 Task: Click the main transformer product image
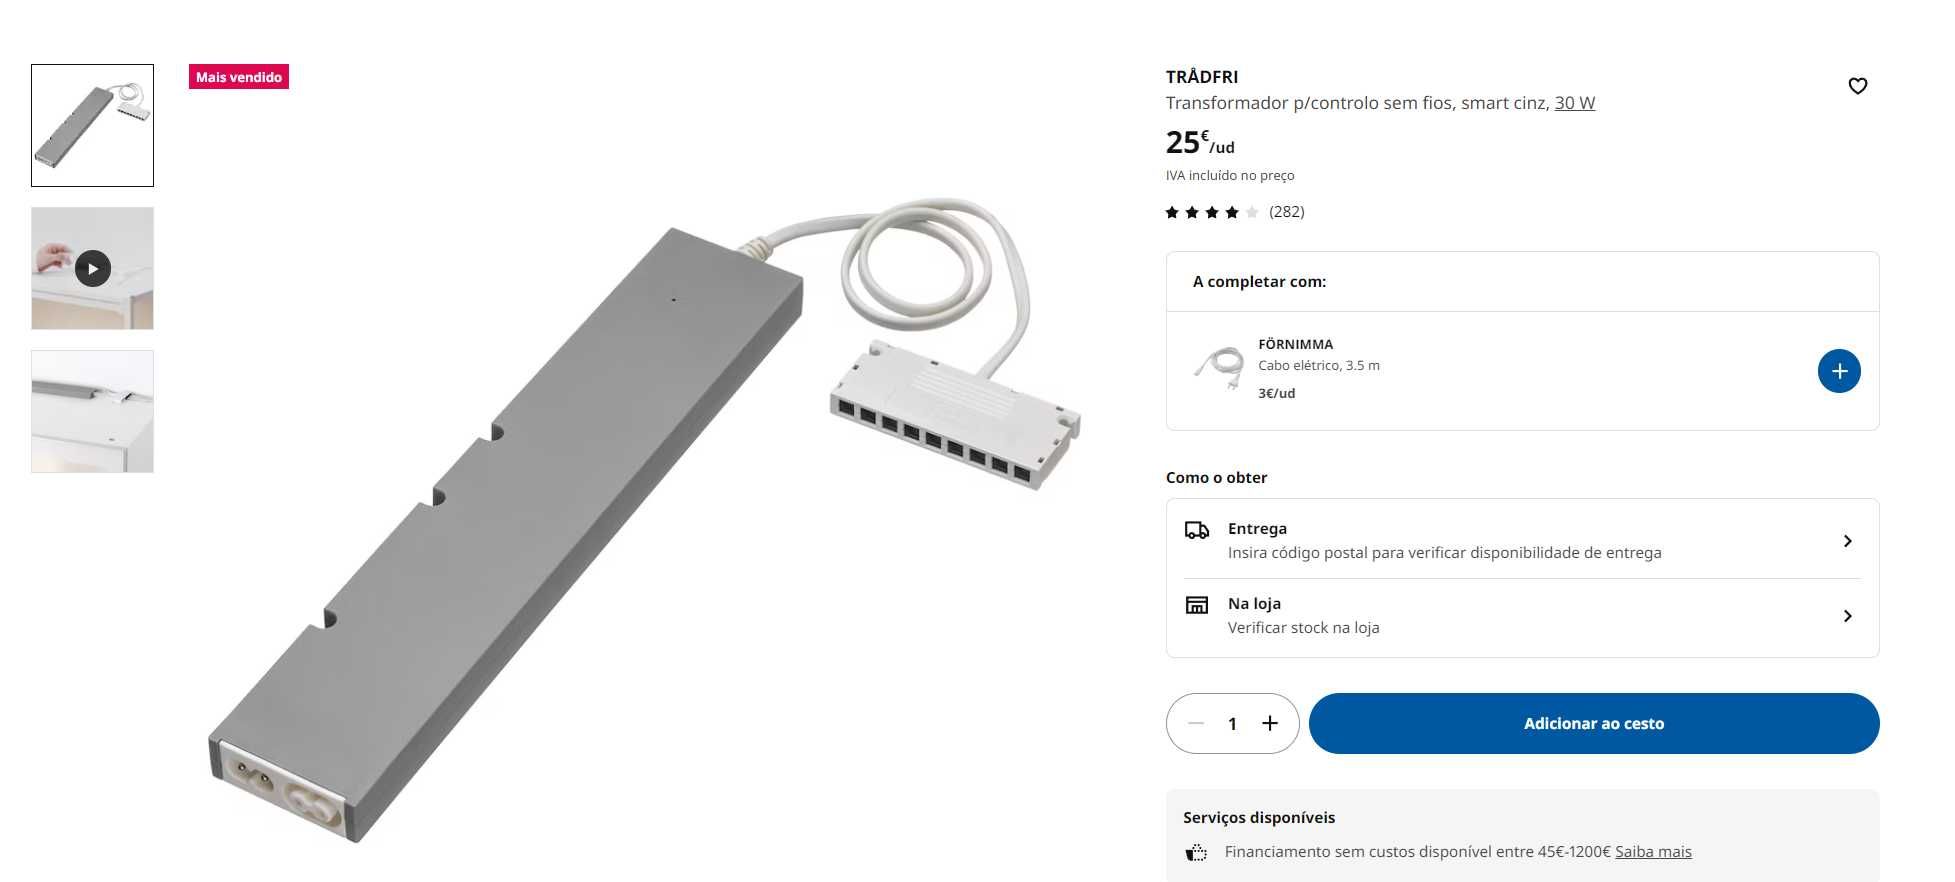pyautogui.click(x=644, y=520)
